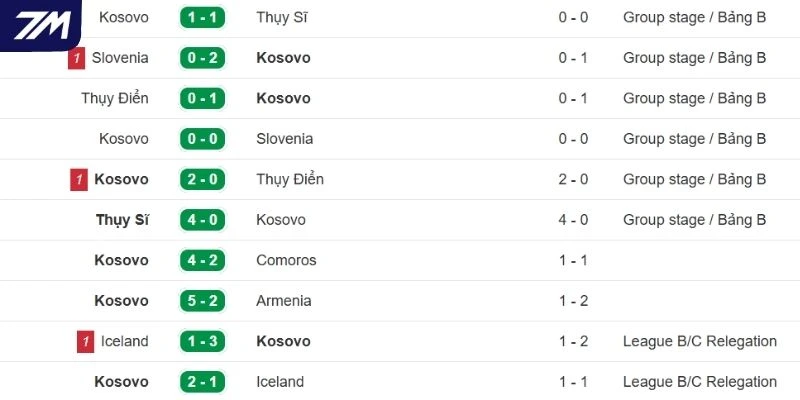
Task: Open the 1 - 1 score badge
Action: click(205, 18)
